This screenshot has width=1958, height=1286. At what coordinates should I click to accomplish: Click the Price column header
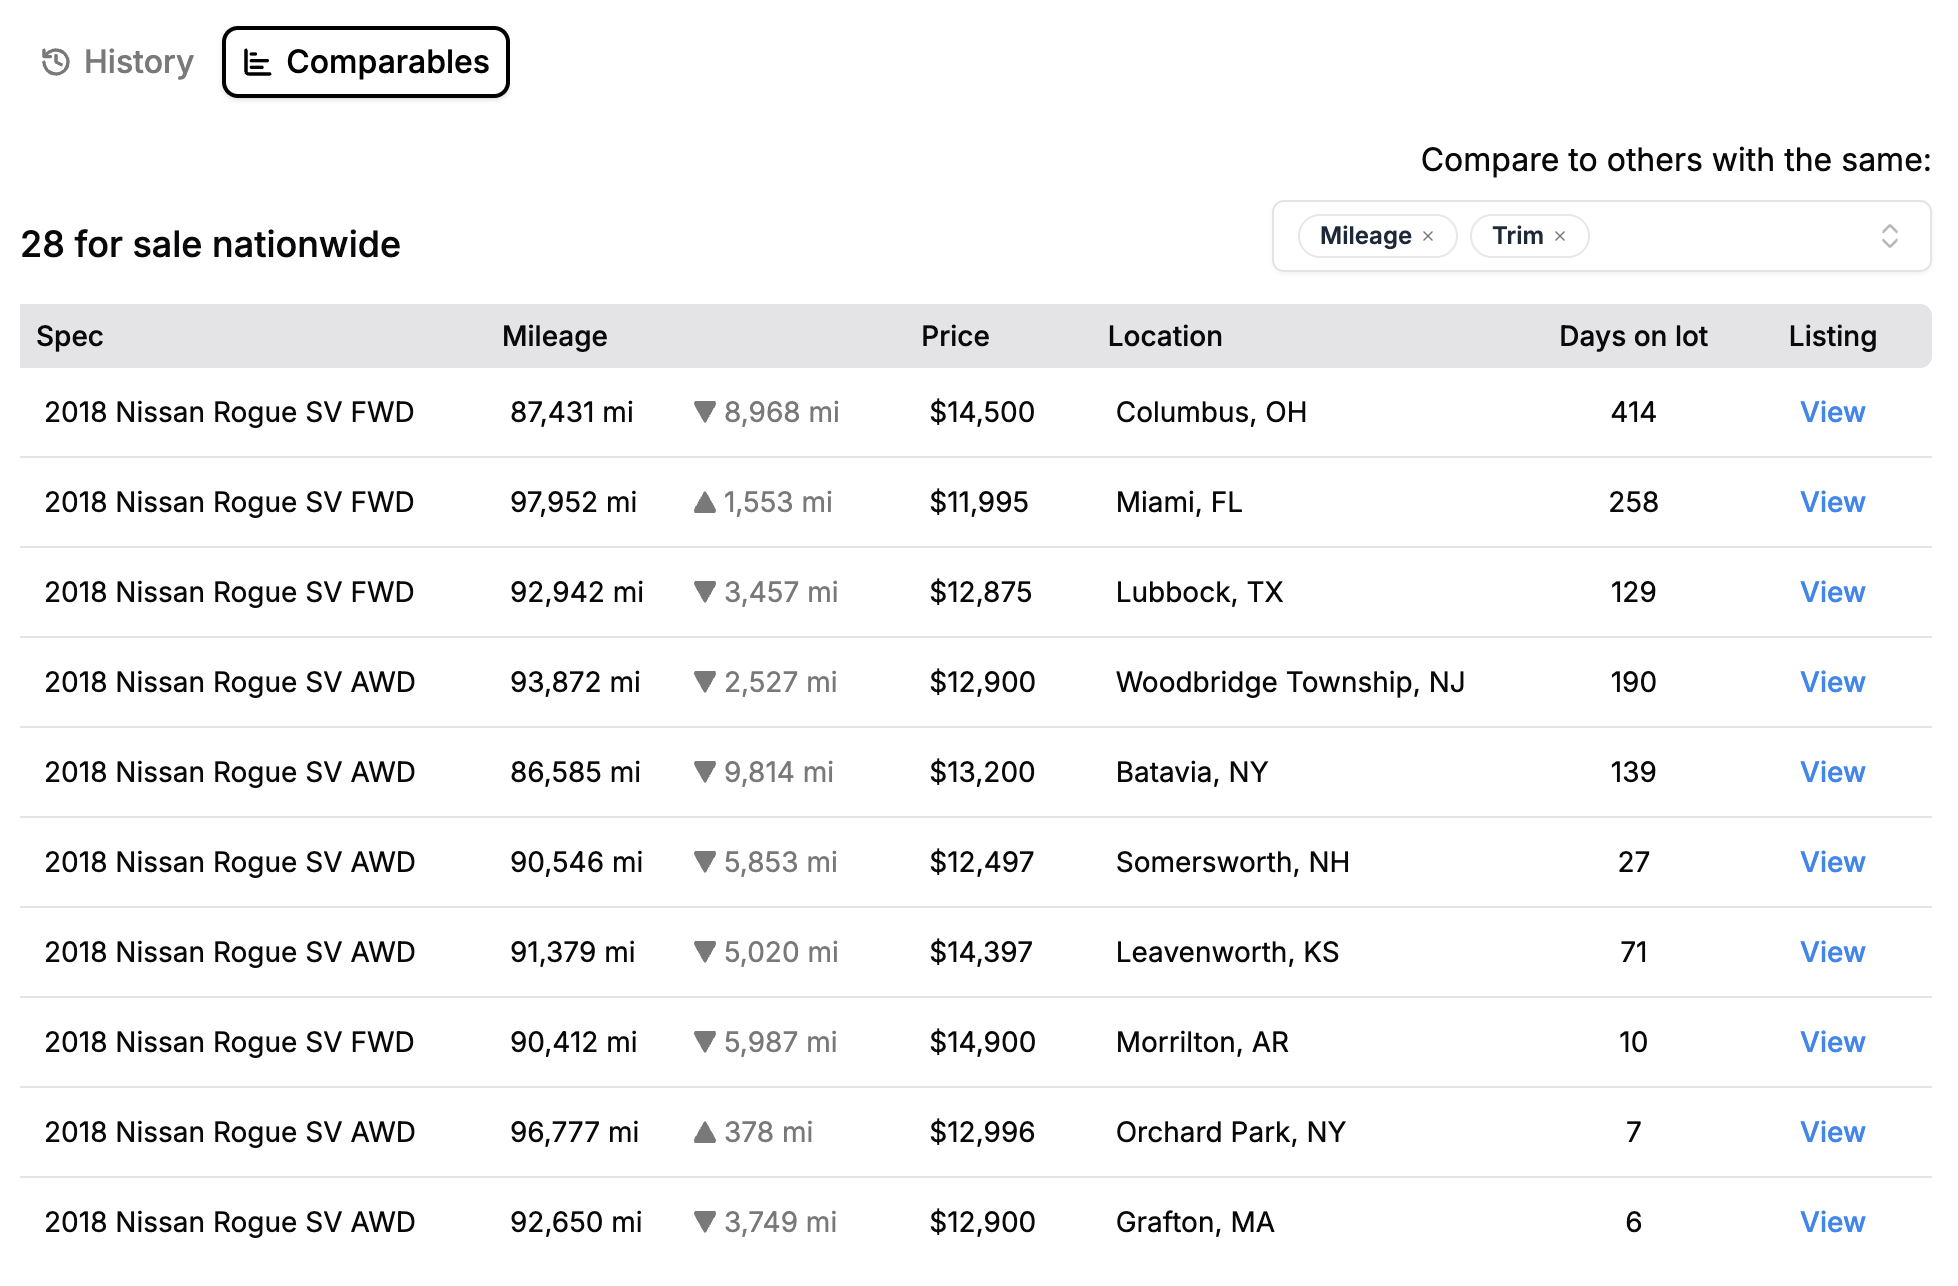point(955,336)
